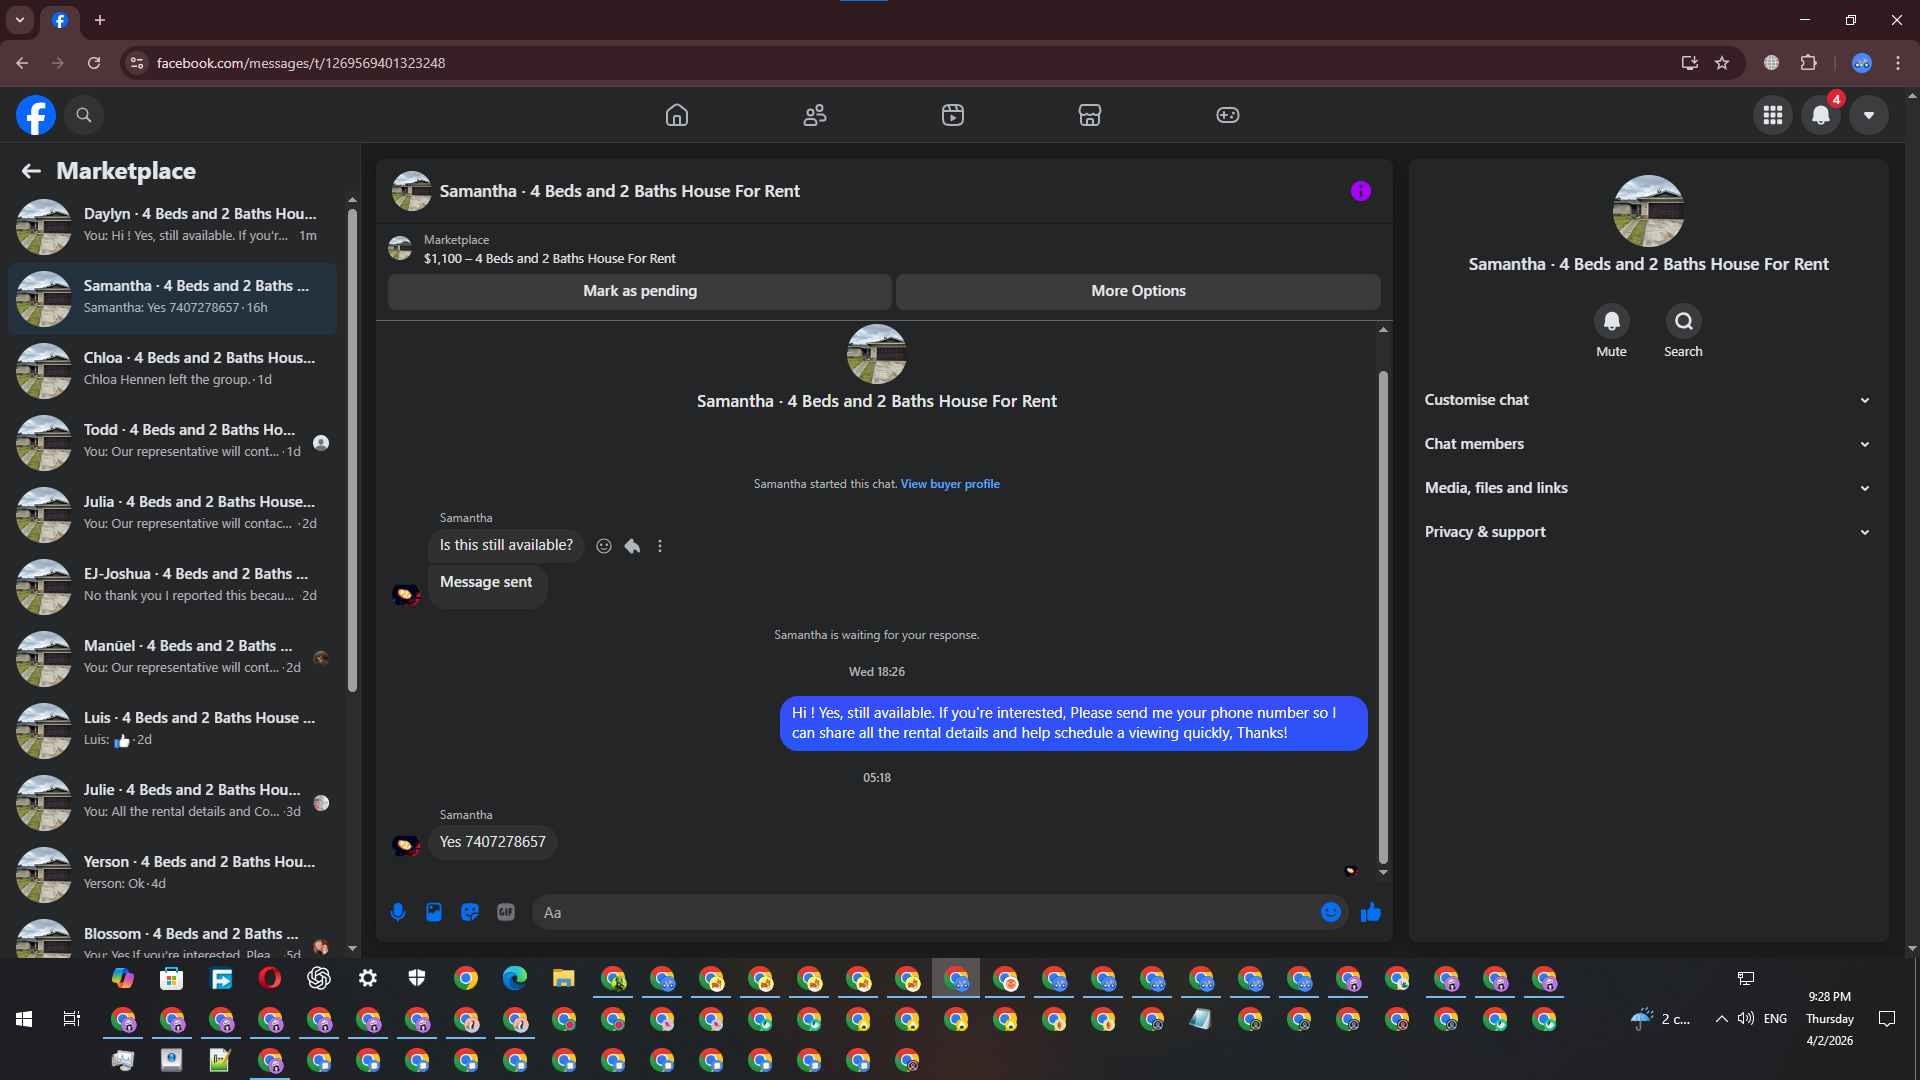Open the Friends icon in top navigation
The image size is (1920, 1080).
point(815,115)
